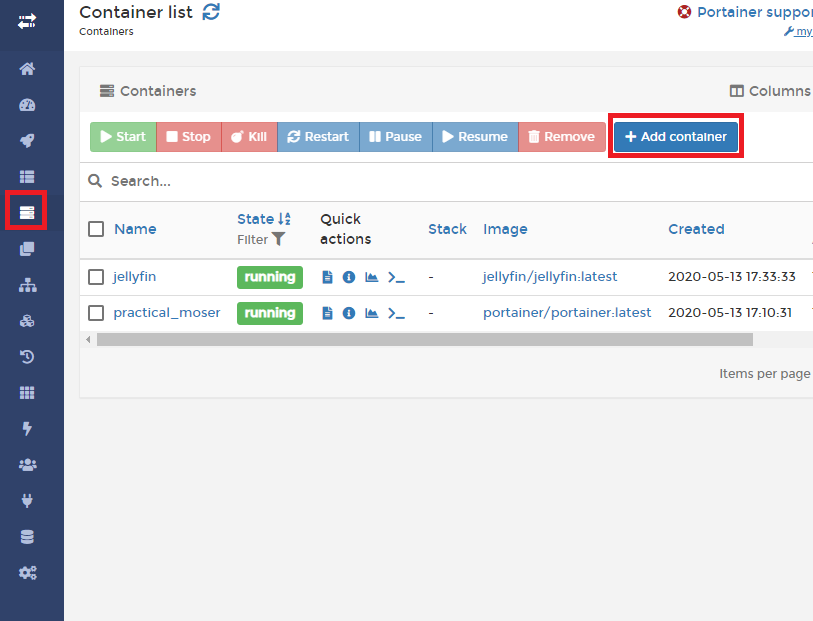813x621 pixels.
Task: Click the Resume button
Action: click(x=475, y=137)
